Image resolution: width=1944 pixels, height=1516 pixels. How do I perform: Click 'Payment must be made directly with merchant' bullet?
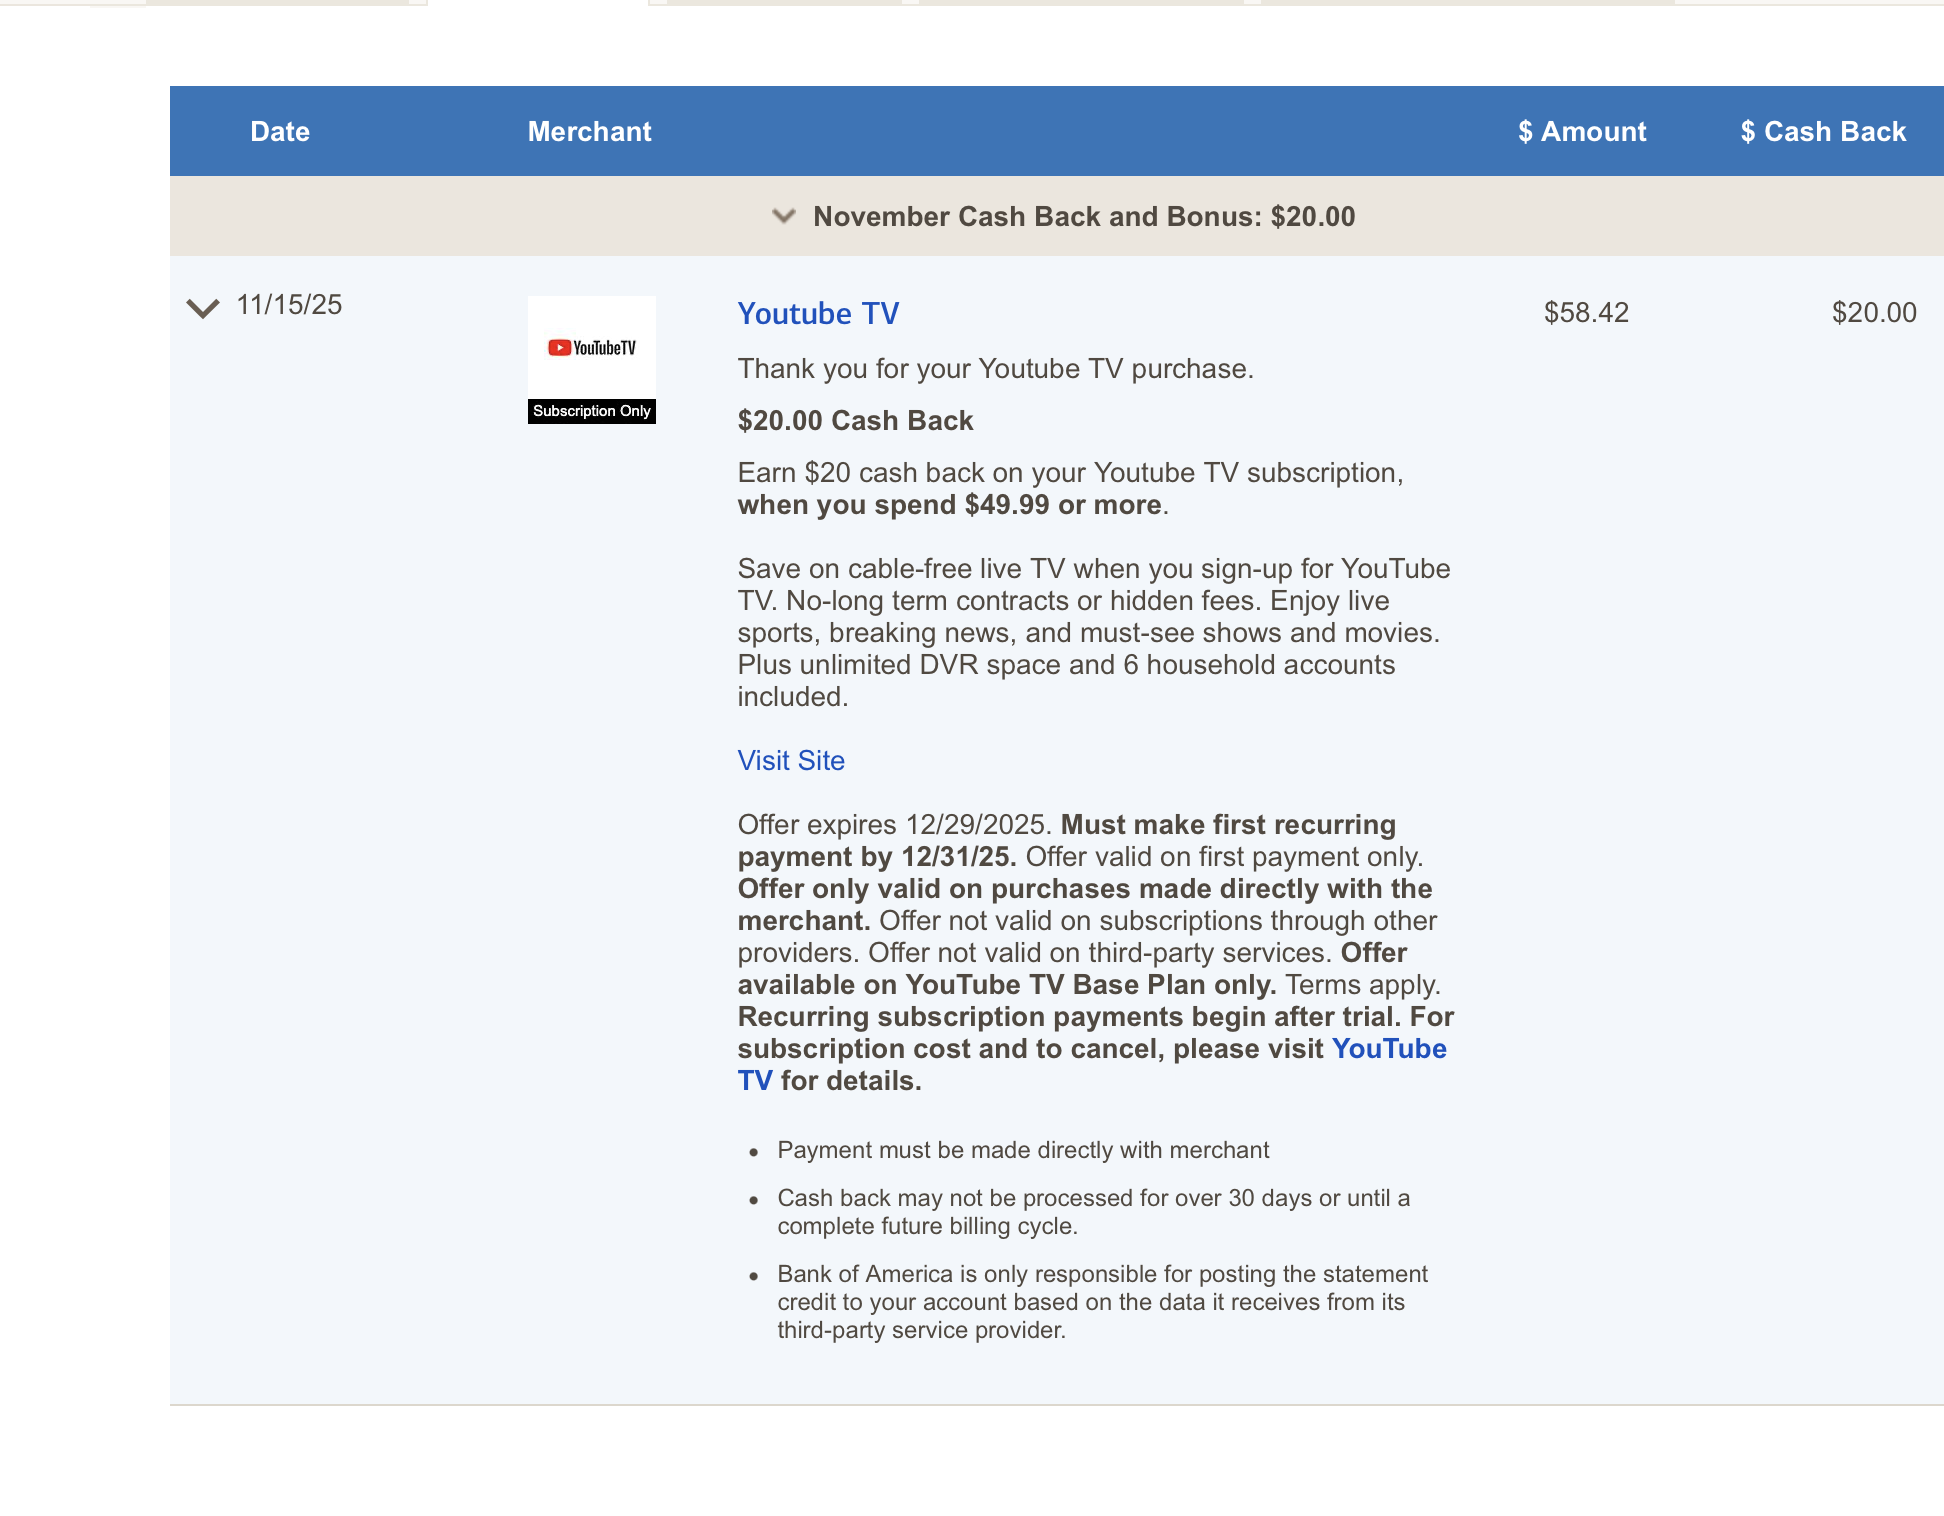(1023, 1150)
